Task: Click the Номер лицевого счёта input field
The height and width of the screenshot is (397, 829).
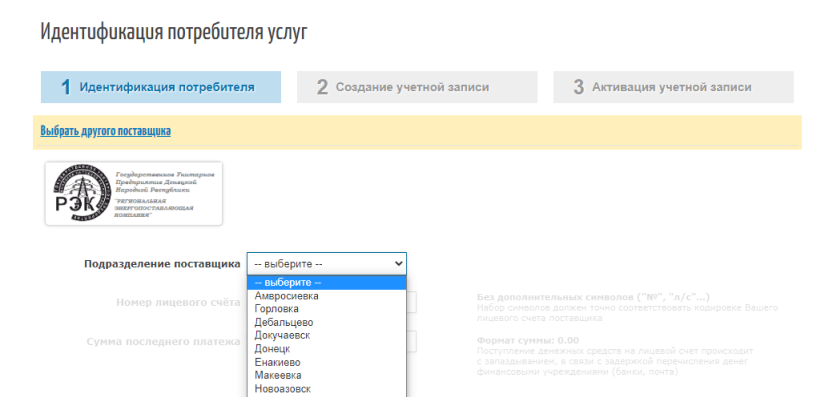Action: 411,302
